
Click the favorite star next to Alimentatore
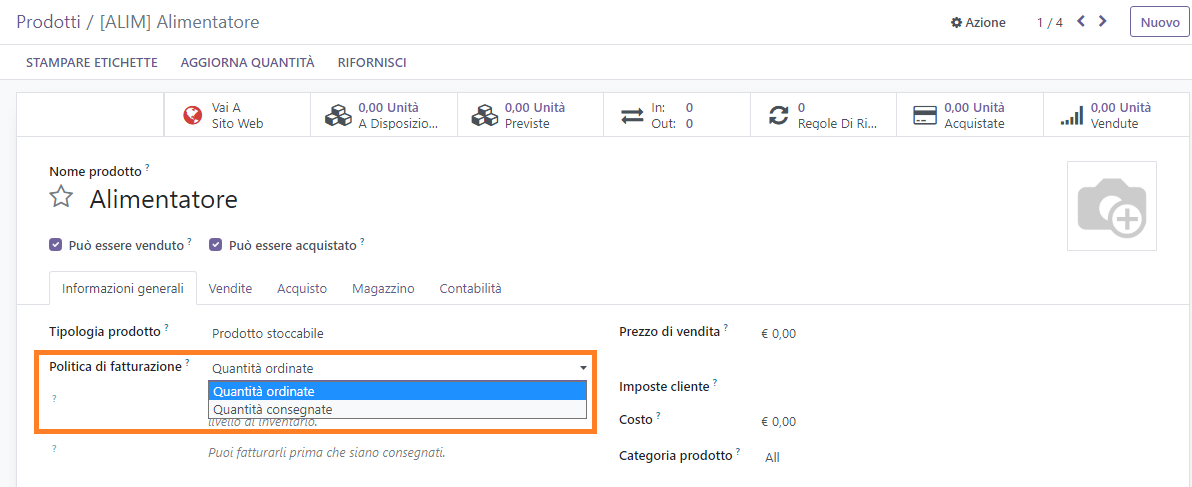(x=62, y=197)
